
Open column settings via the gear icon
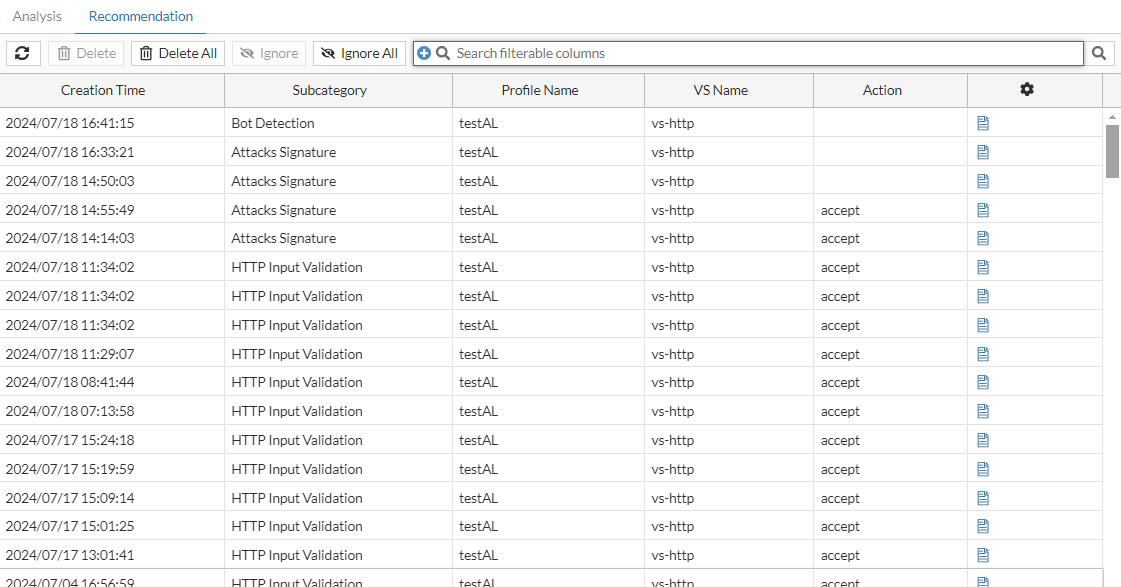tap(1026, 90)
